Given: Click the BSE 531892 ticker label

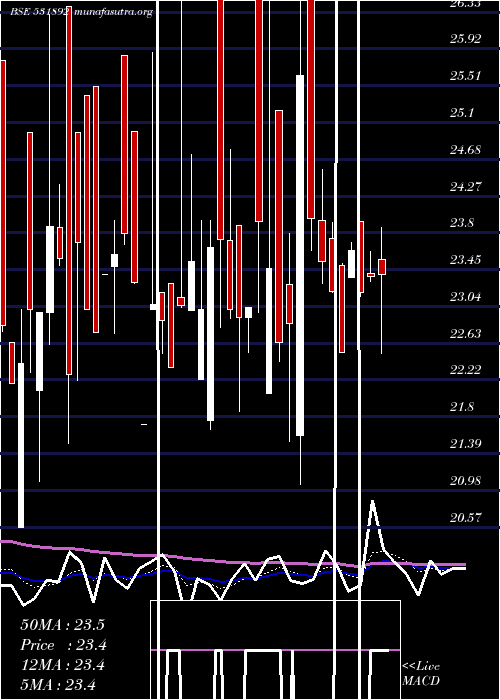Looking at the screenshot, I should tap(40, 12).
